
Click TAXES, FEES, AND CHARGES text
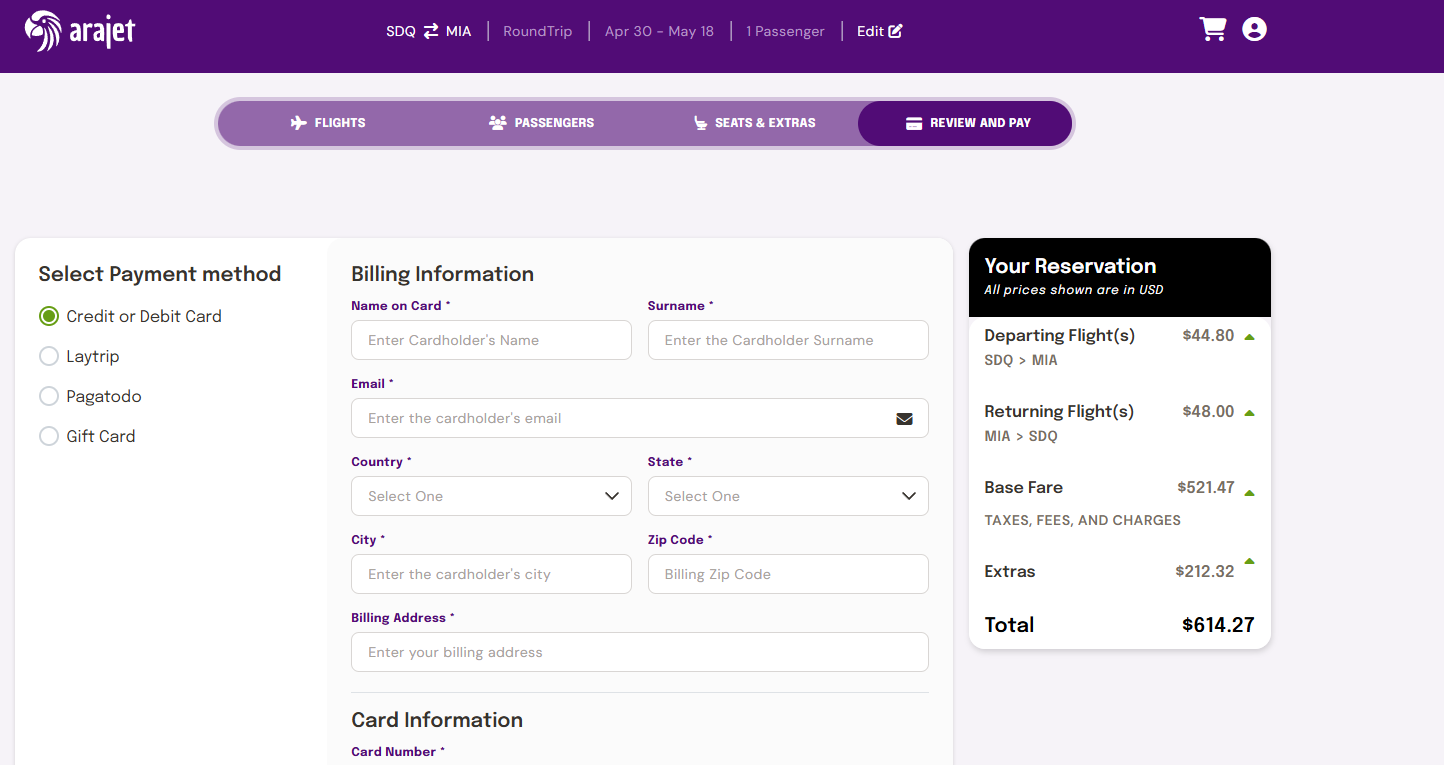(1082, 520)
